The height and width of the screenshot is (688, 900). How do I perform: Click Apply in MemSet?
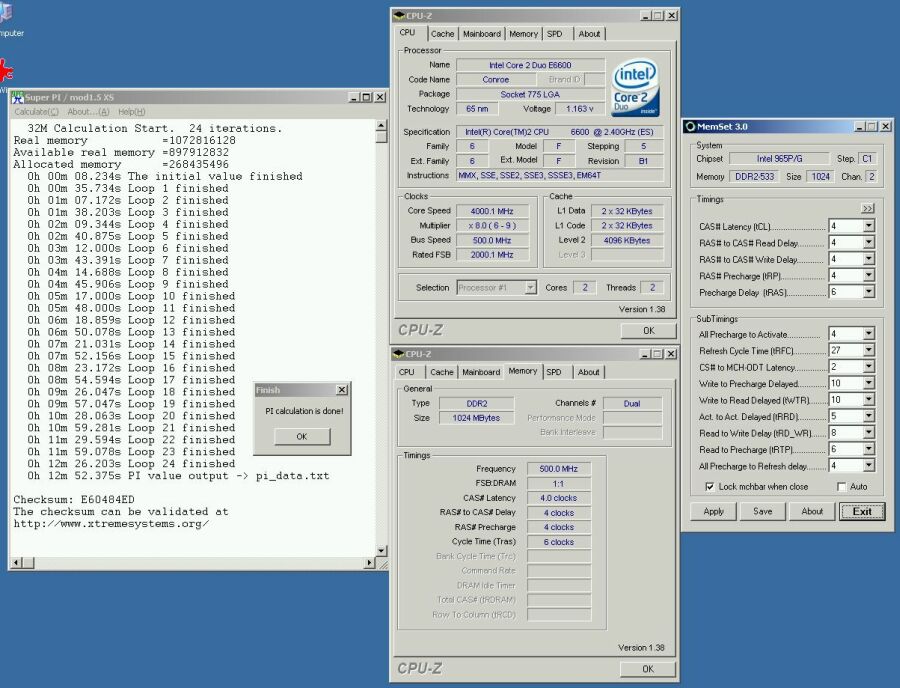[713, 511]
